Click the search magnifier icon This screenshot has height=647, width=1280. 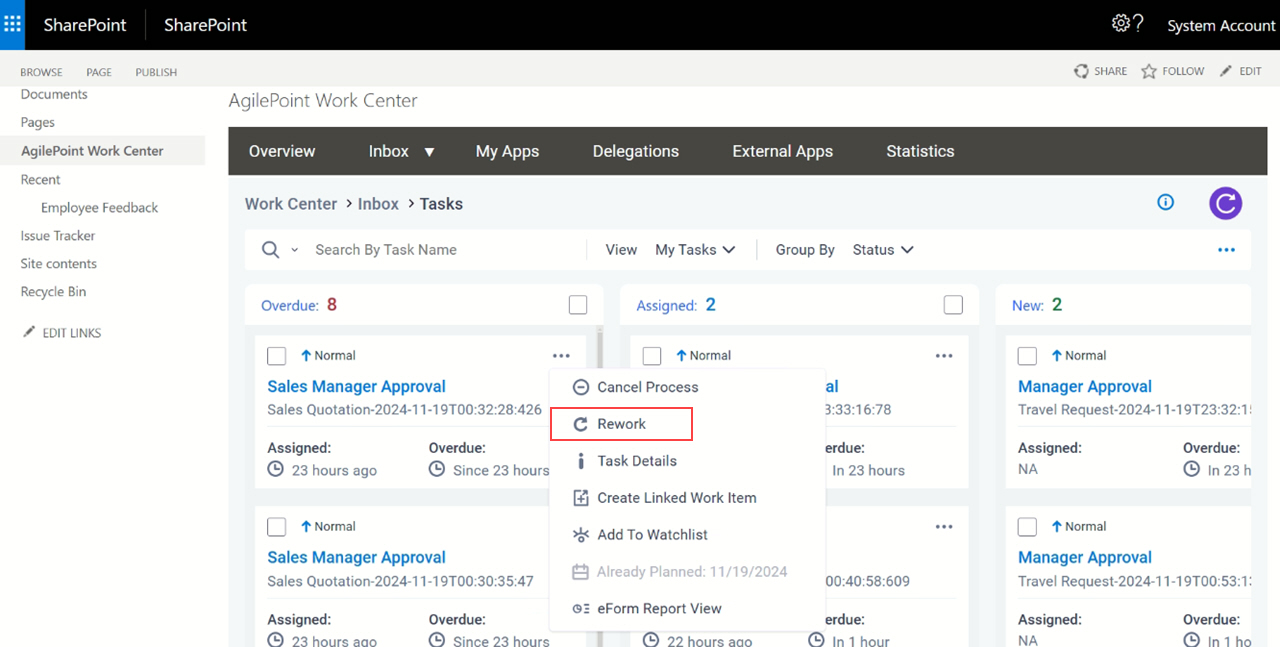point(271,250)
